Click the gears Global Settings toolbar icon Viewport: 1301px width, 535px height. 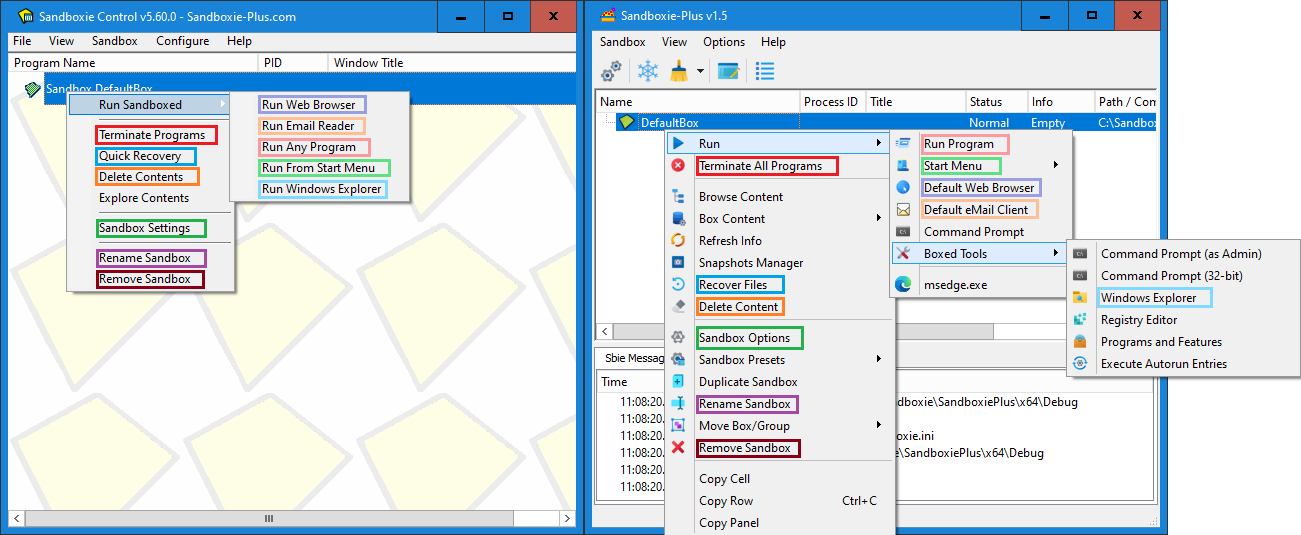pyautogui.click(x=611, y=71)
